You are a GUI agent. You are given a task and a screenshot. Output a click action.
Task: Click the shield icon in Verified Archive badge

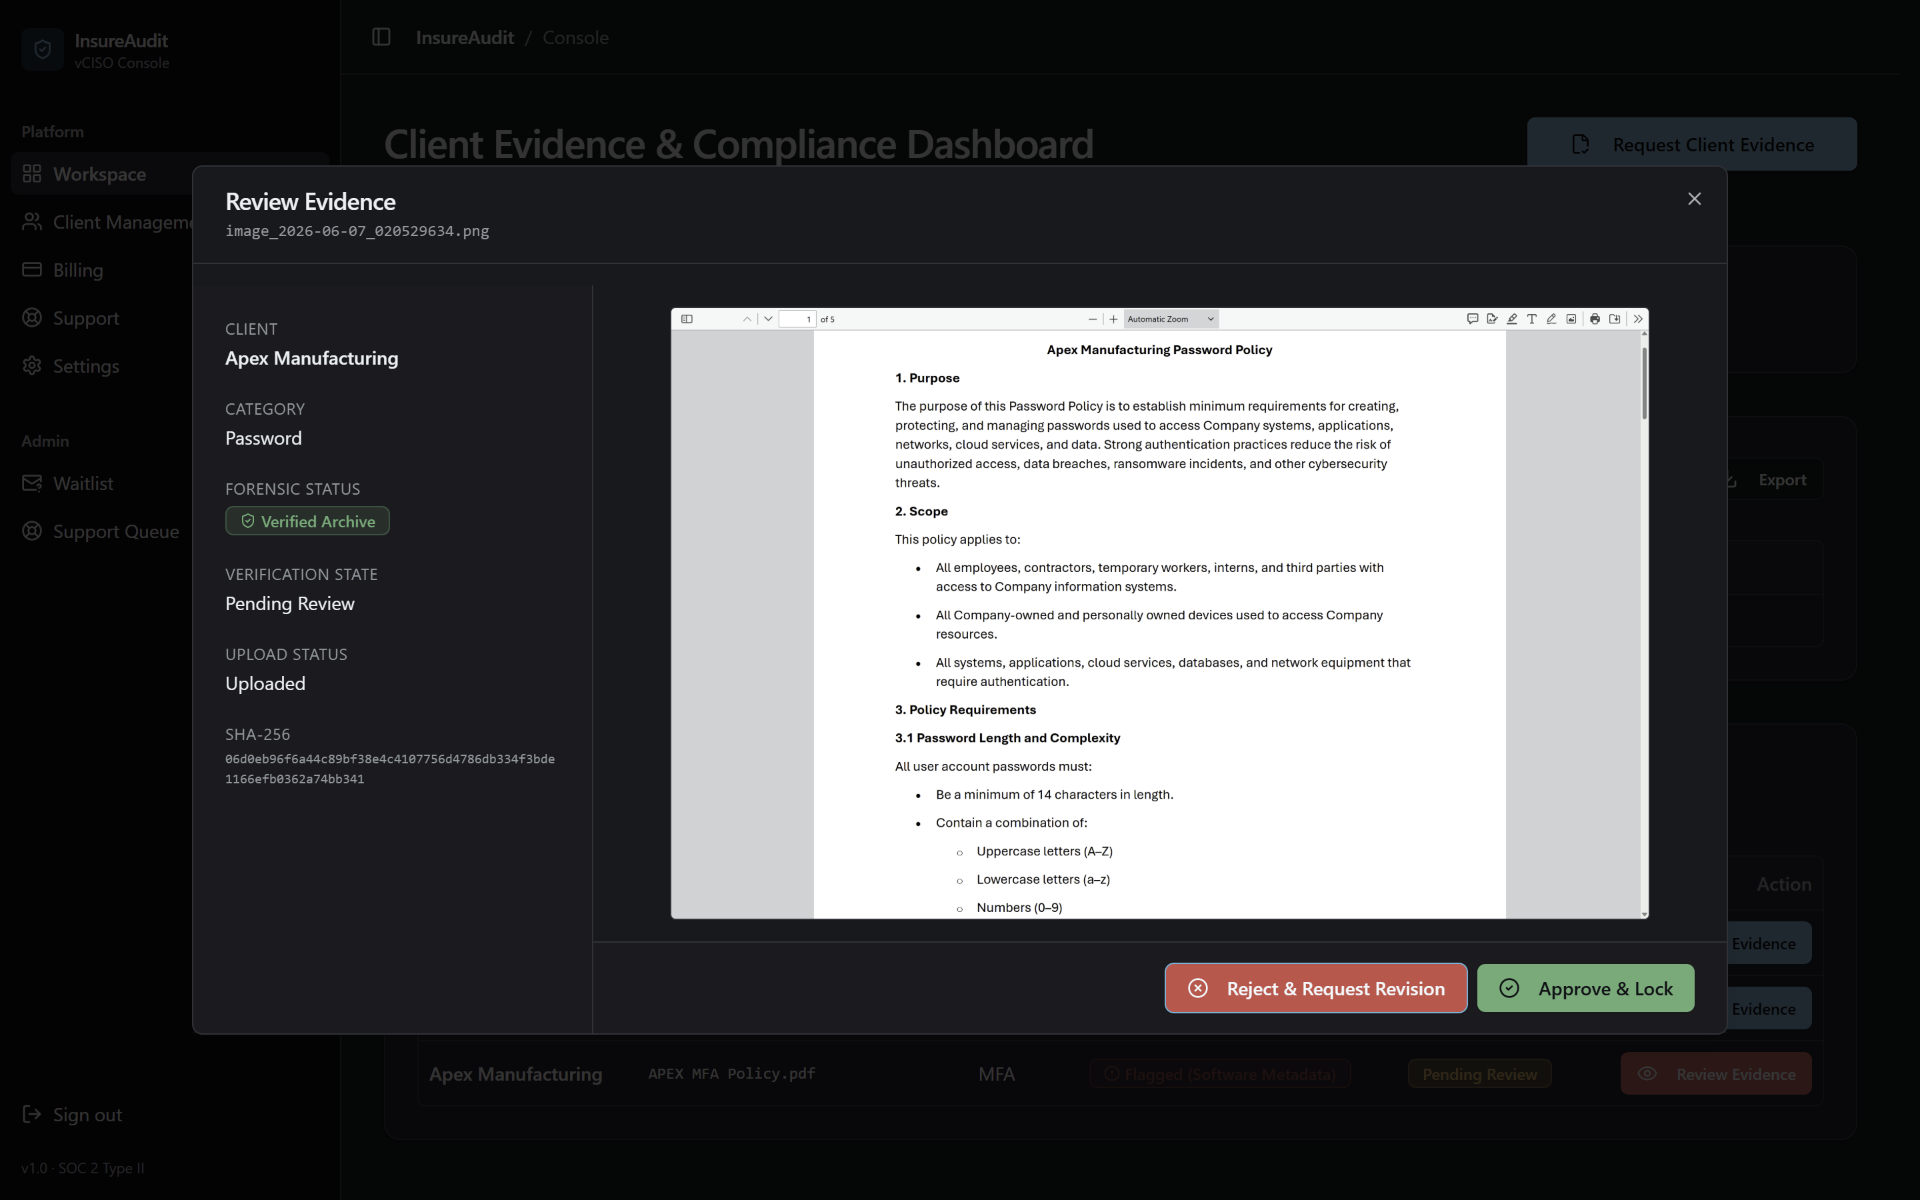(x=248, y=521)
